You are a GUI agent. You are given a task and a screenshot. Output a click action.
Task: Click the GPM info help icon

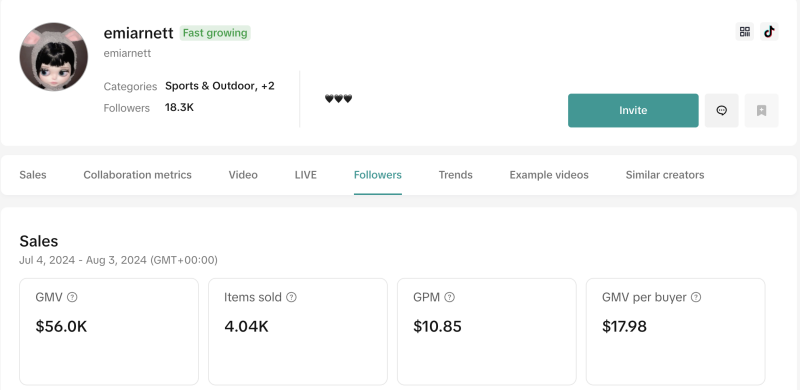coord(449,297)
